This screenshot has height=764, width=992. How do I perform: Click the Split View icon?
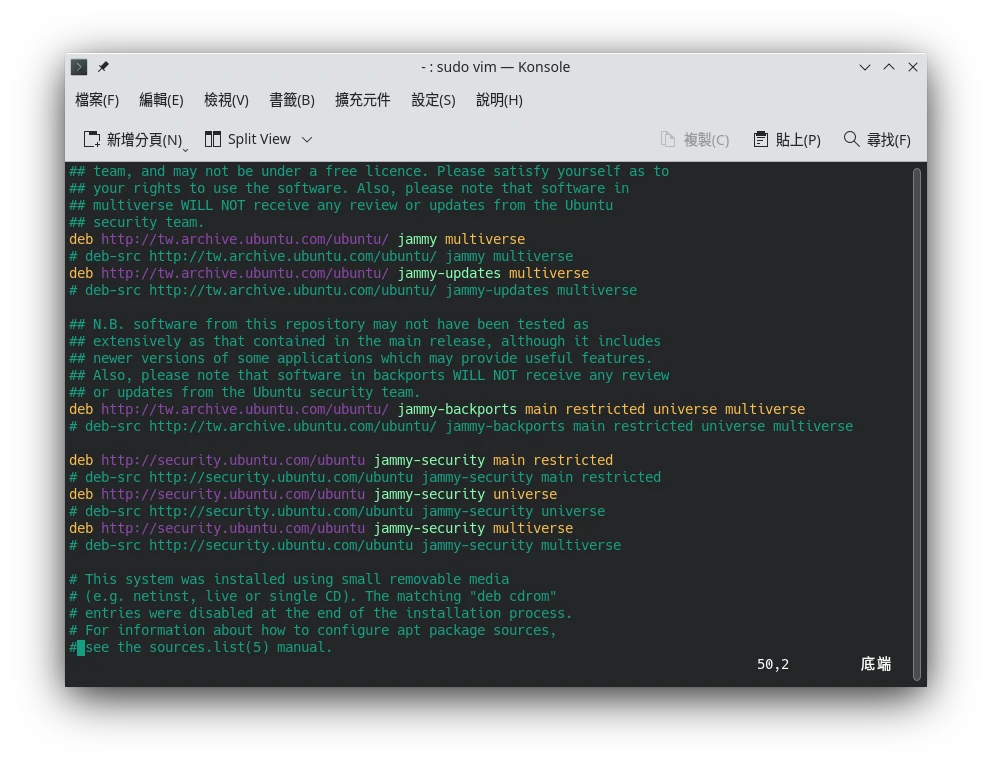pos(213,139)
